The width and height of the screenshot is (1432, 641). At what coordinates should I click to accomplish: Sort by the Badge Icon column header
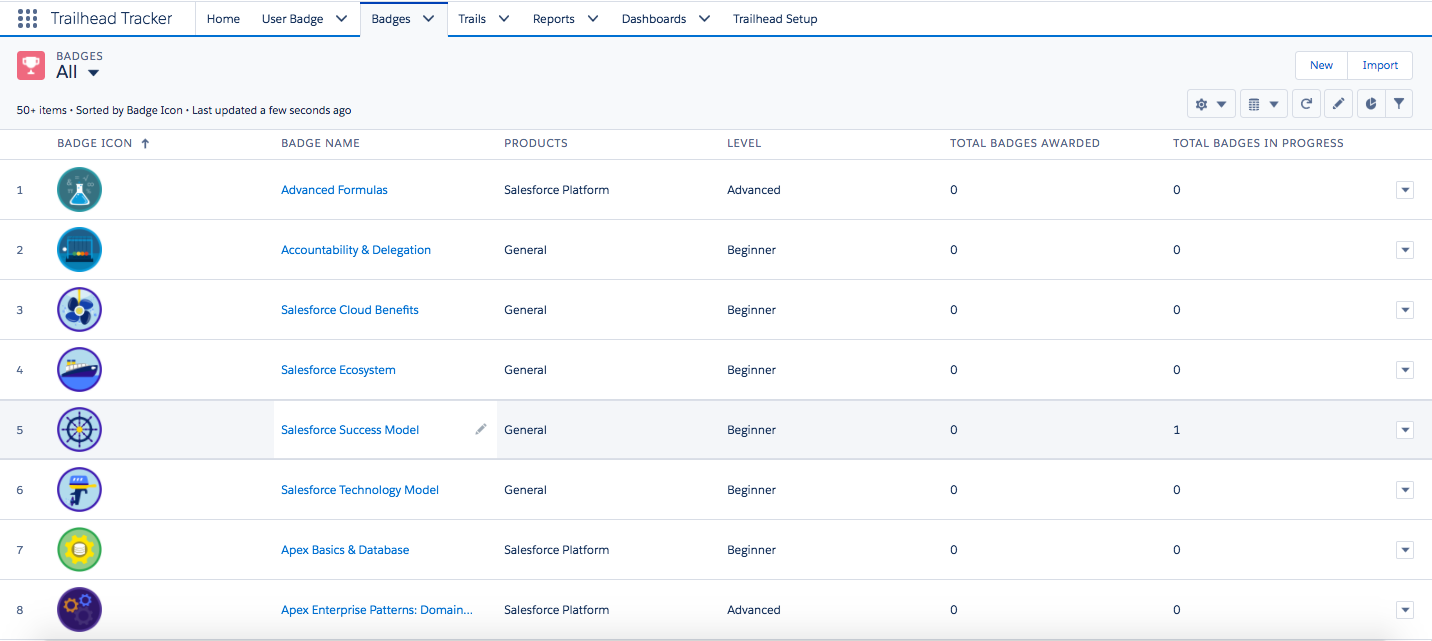96,143
